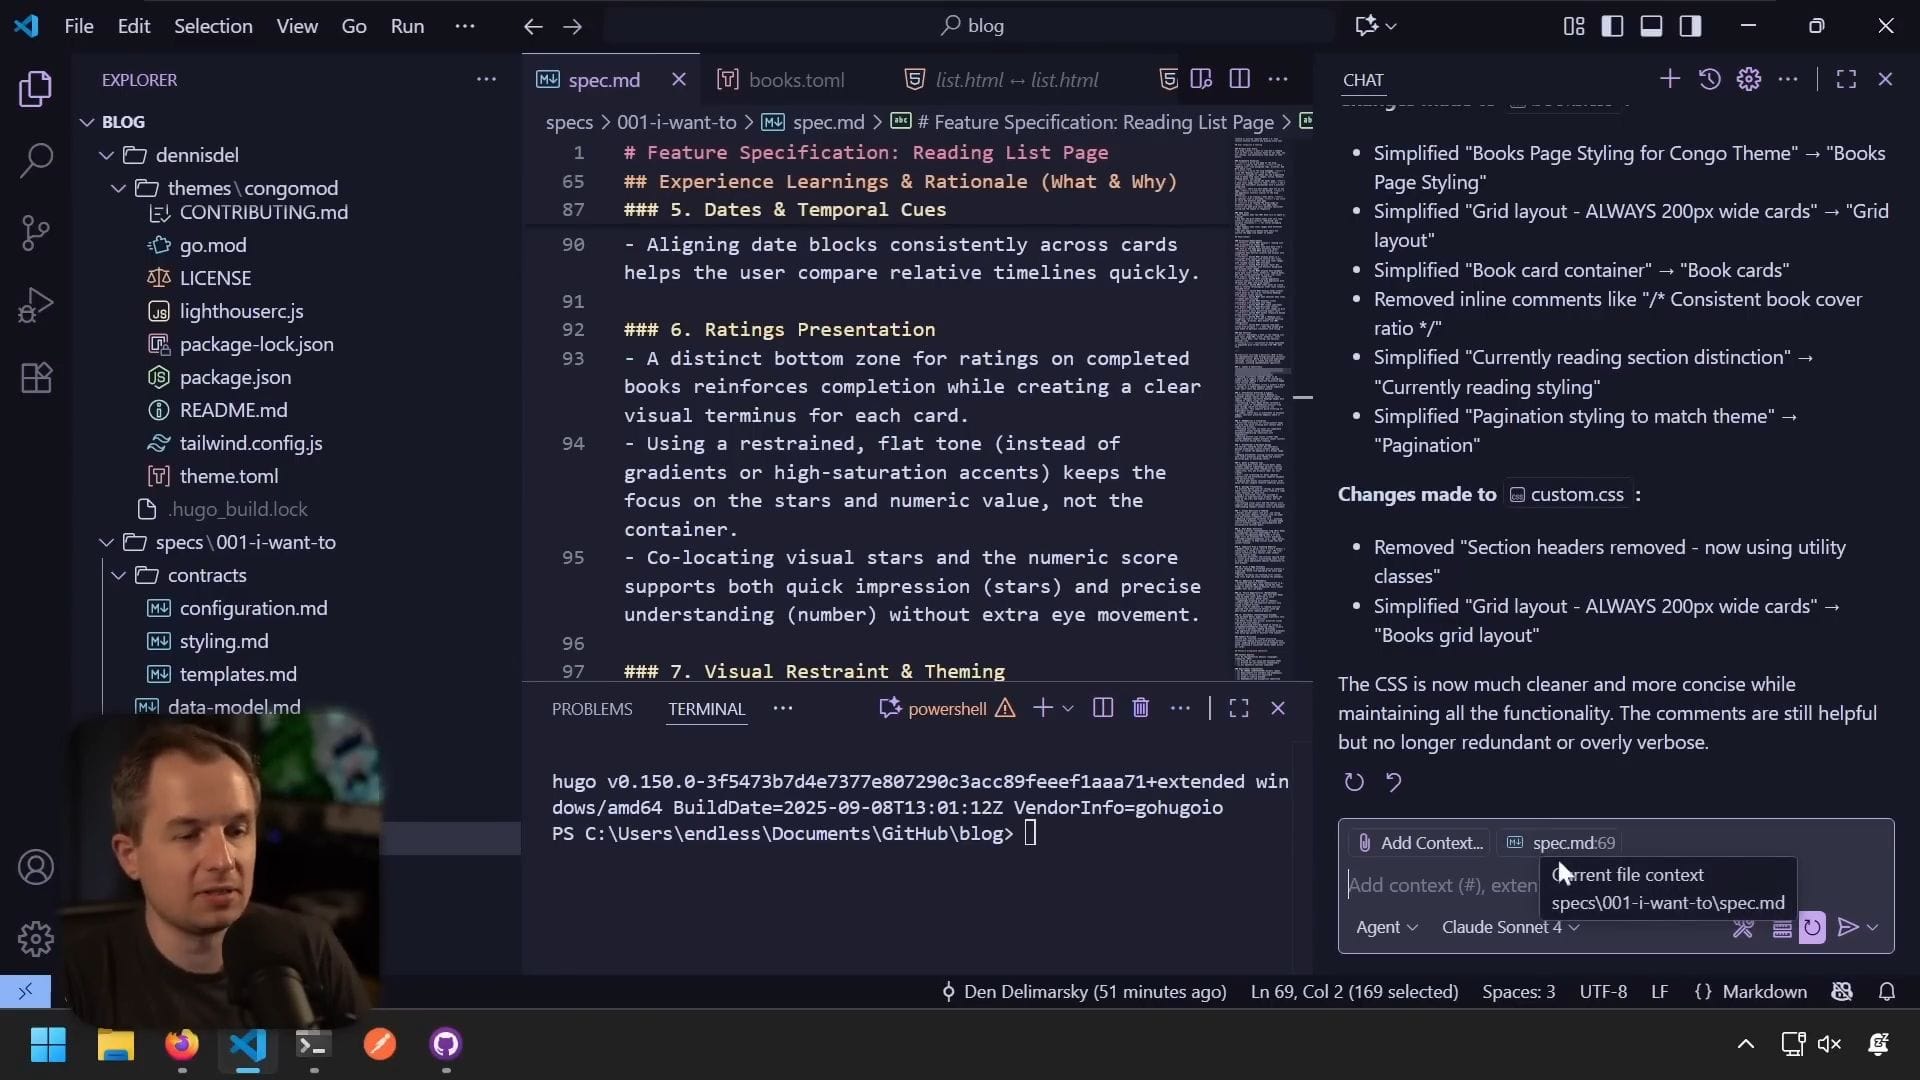
Task: Toggle primary side bar layout button
Action: coord(1612,26)
